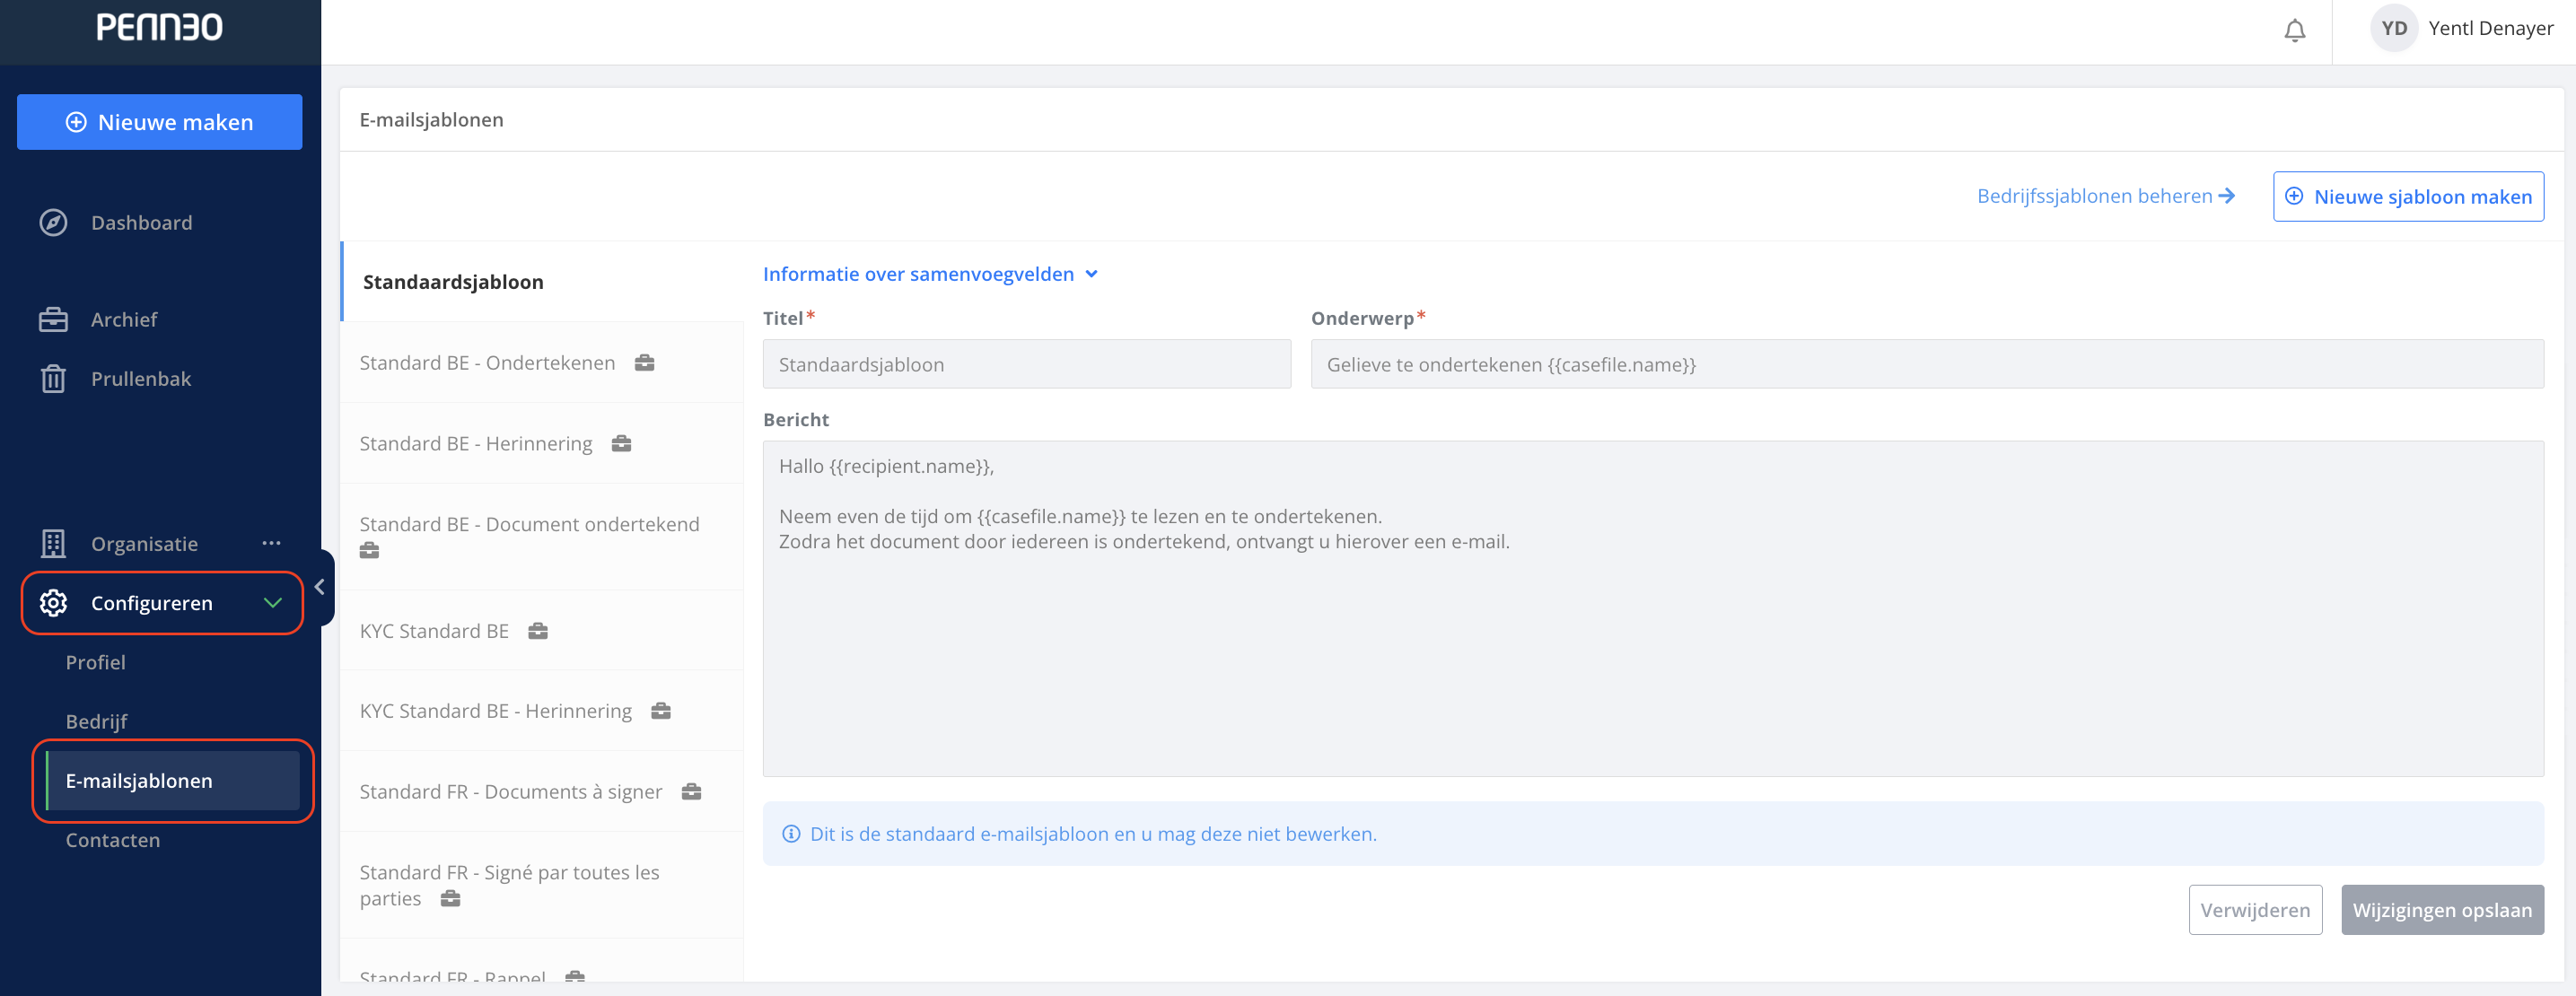Select Standard FR - Documents à signer template
The image size is (2576, 996).
pyautogui.click(x=542, y=791)
